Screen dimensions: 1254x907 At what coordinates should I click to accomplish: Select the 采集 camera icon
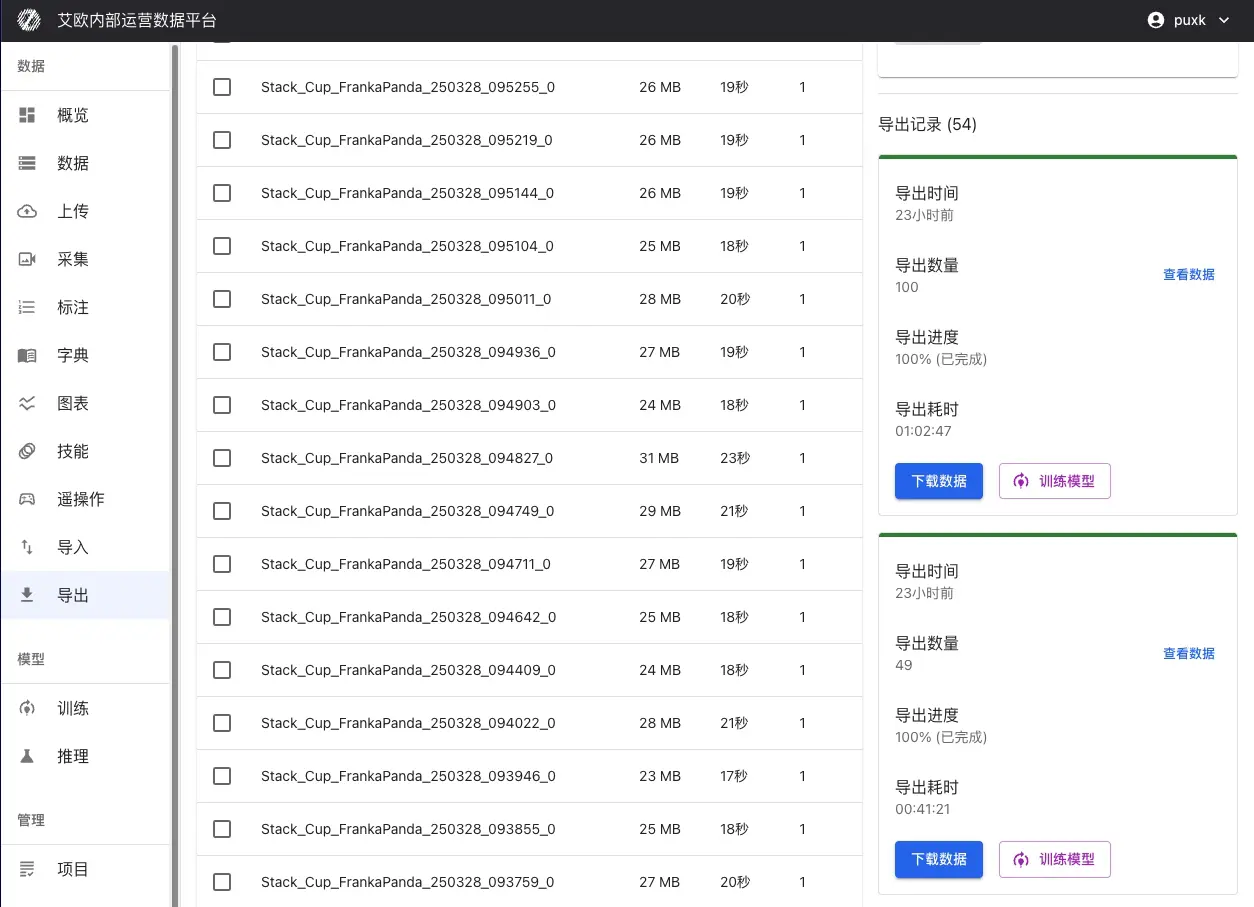pos(28,259)
